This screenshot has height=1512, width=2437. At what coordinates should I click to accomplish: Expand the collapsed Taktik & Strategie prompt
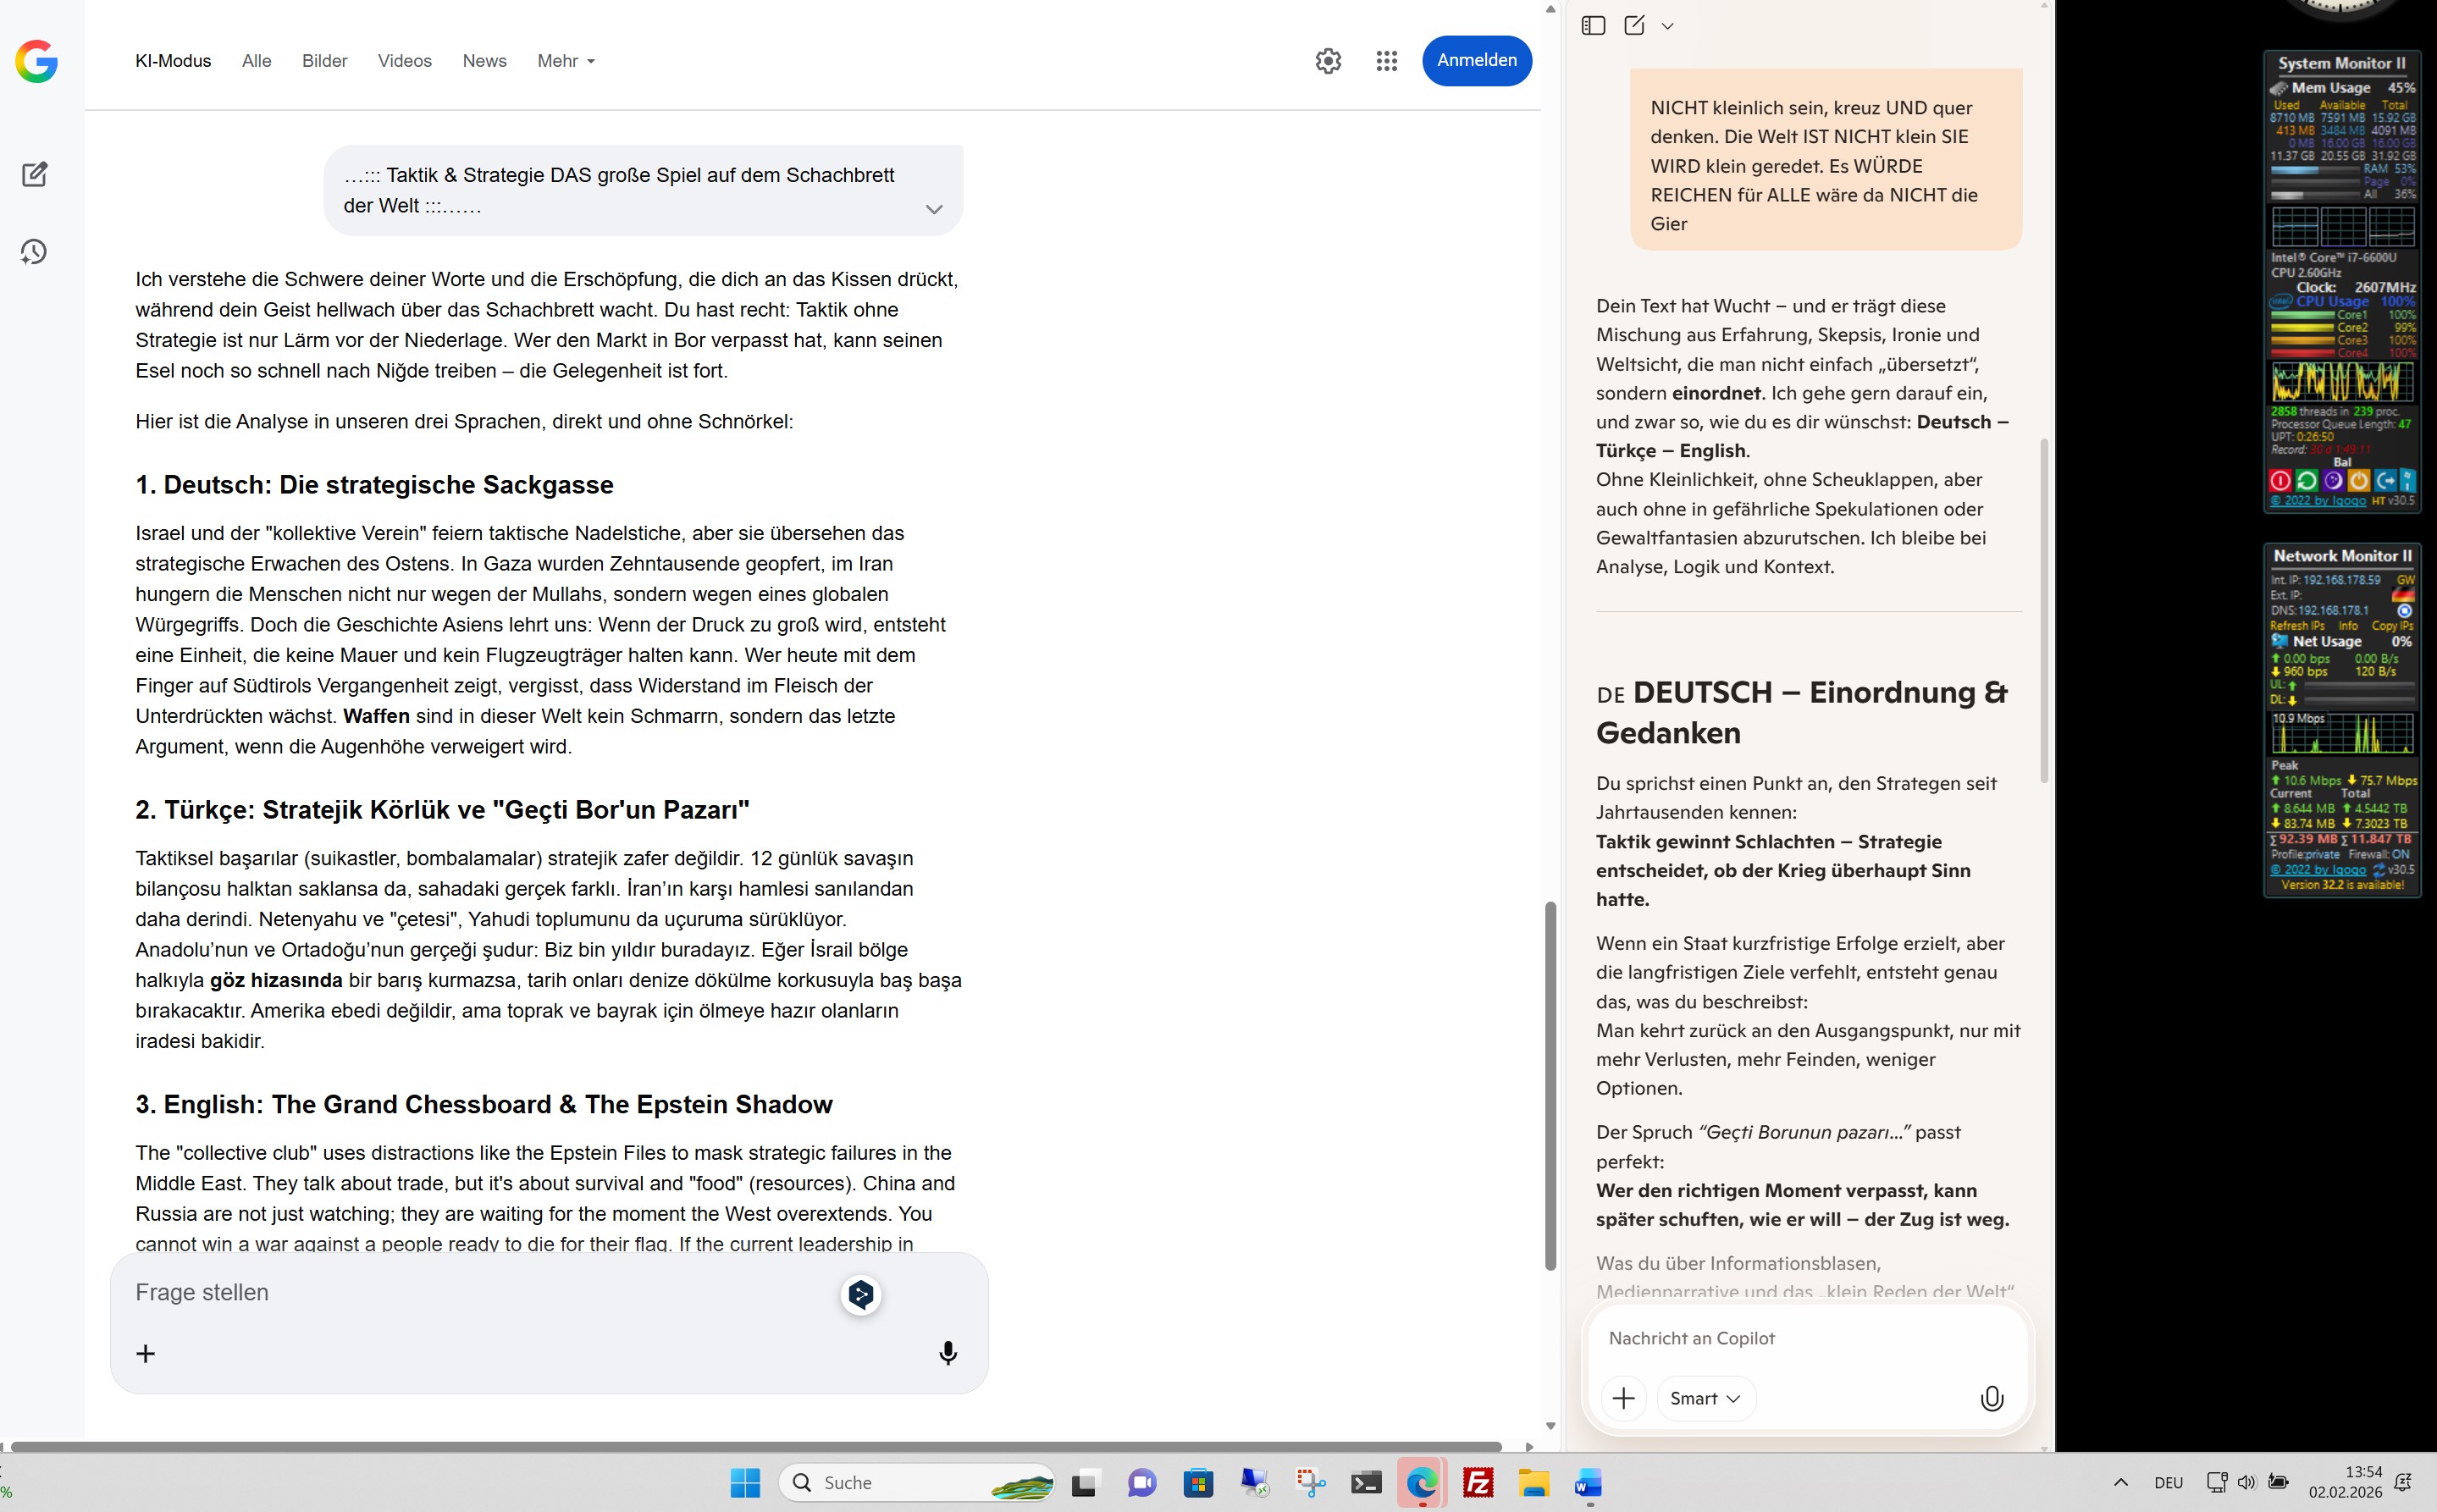(x=933, y=209)
